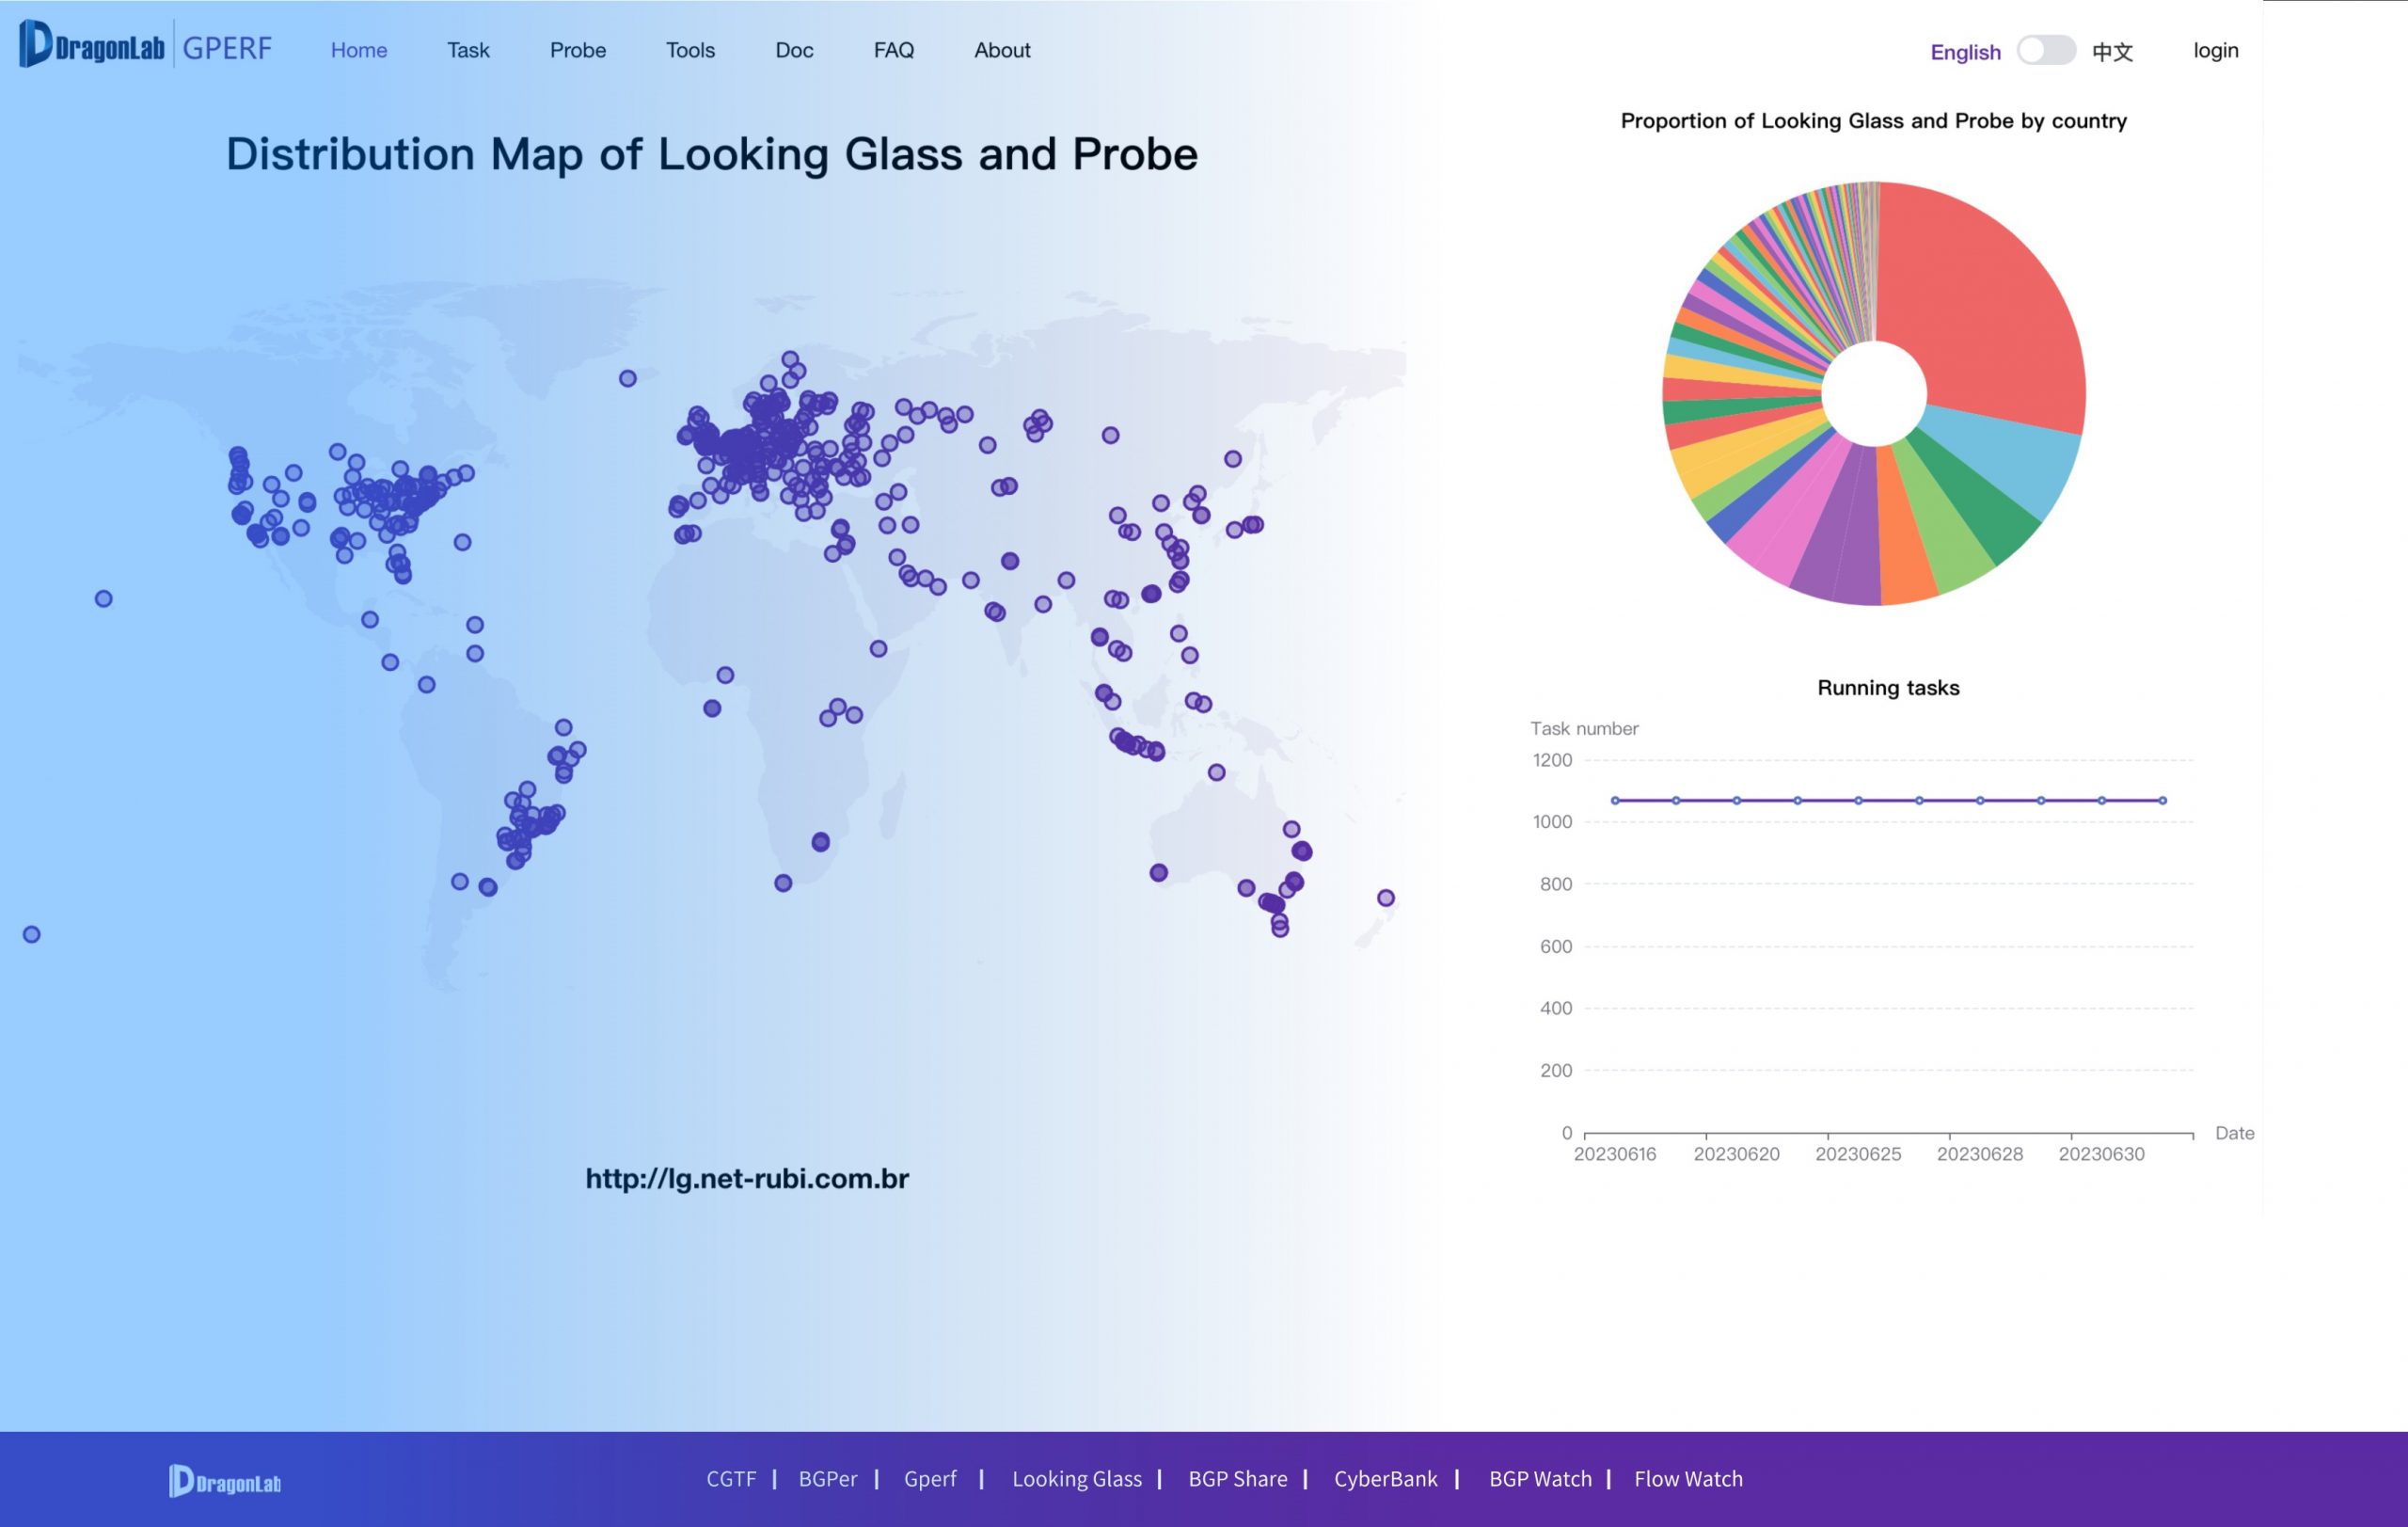
Task: Open the Task menu item
Action: [x=468, y=50]
